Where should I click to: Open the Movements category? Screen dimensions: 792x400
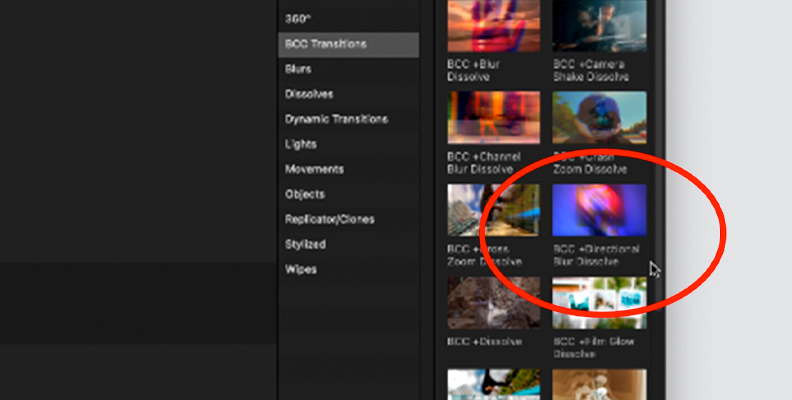(x=349, y=169)
